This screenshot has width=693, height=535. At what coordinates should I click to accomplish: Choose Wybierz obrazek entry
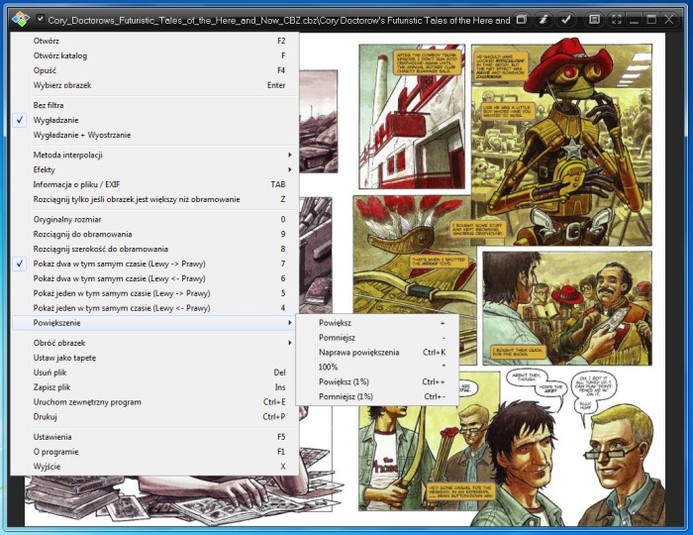[155, 85]
